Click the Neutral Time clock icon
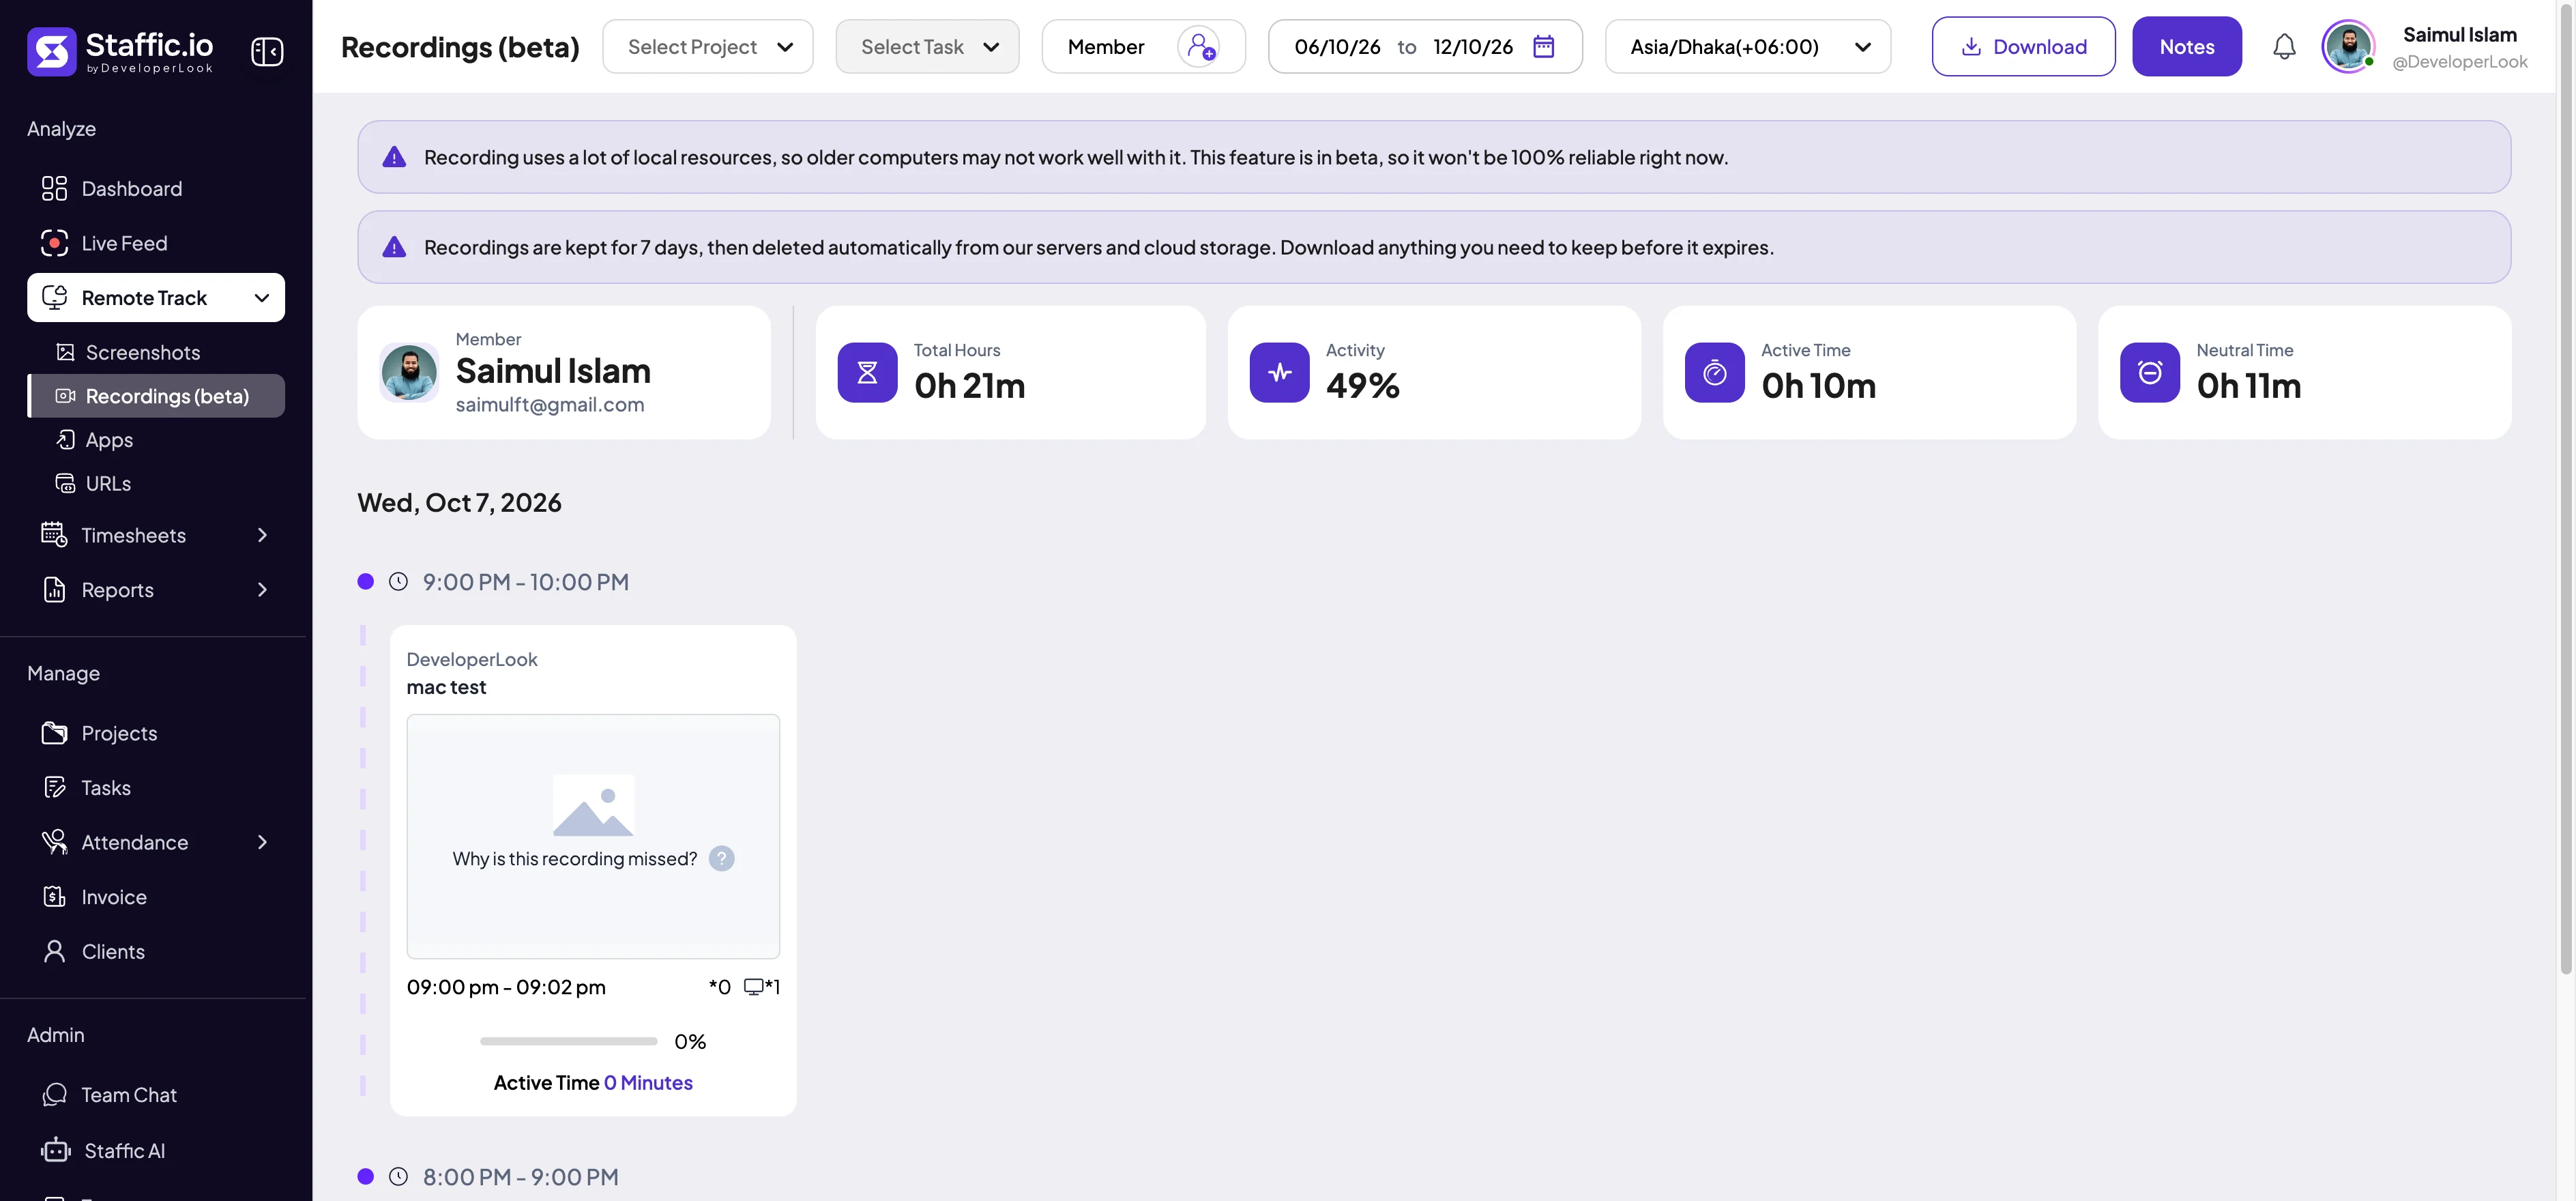Image resolution: width=2576 pixels, height=1201 pixels. 2149,373
